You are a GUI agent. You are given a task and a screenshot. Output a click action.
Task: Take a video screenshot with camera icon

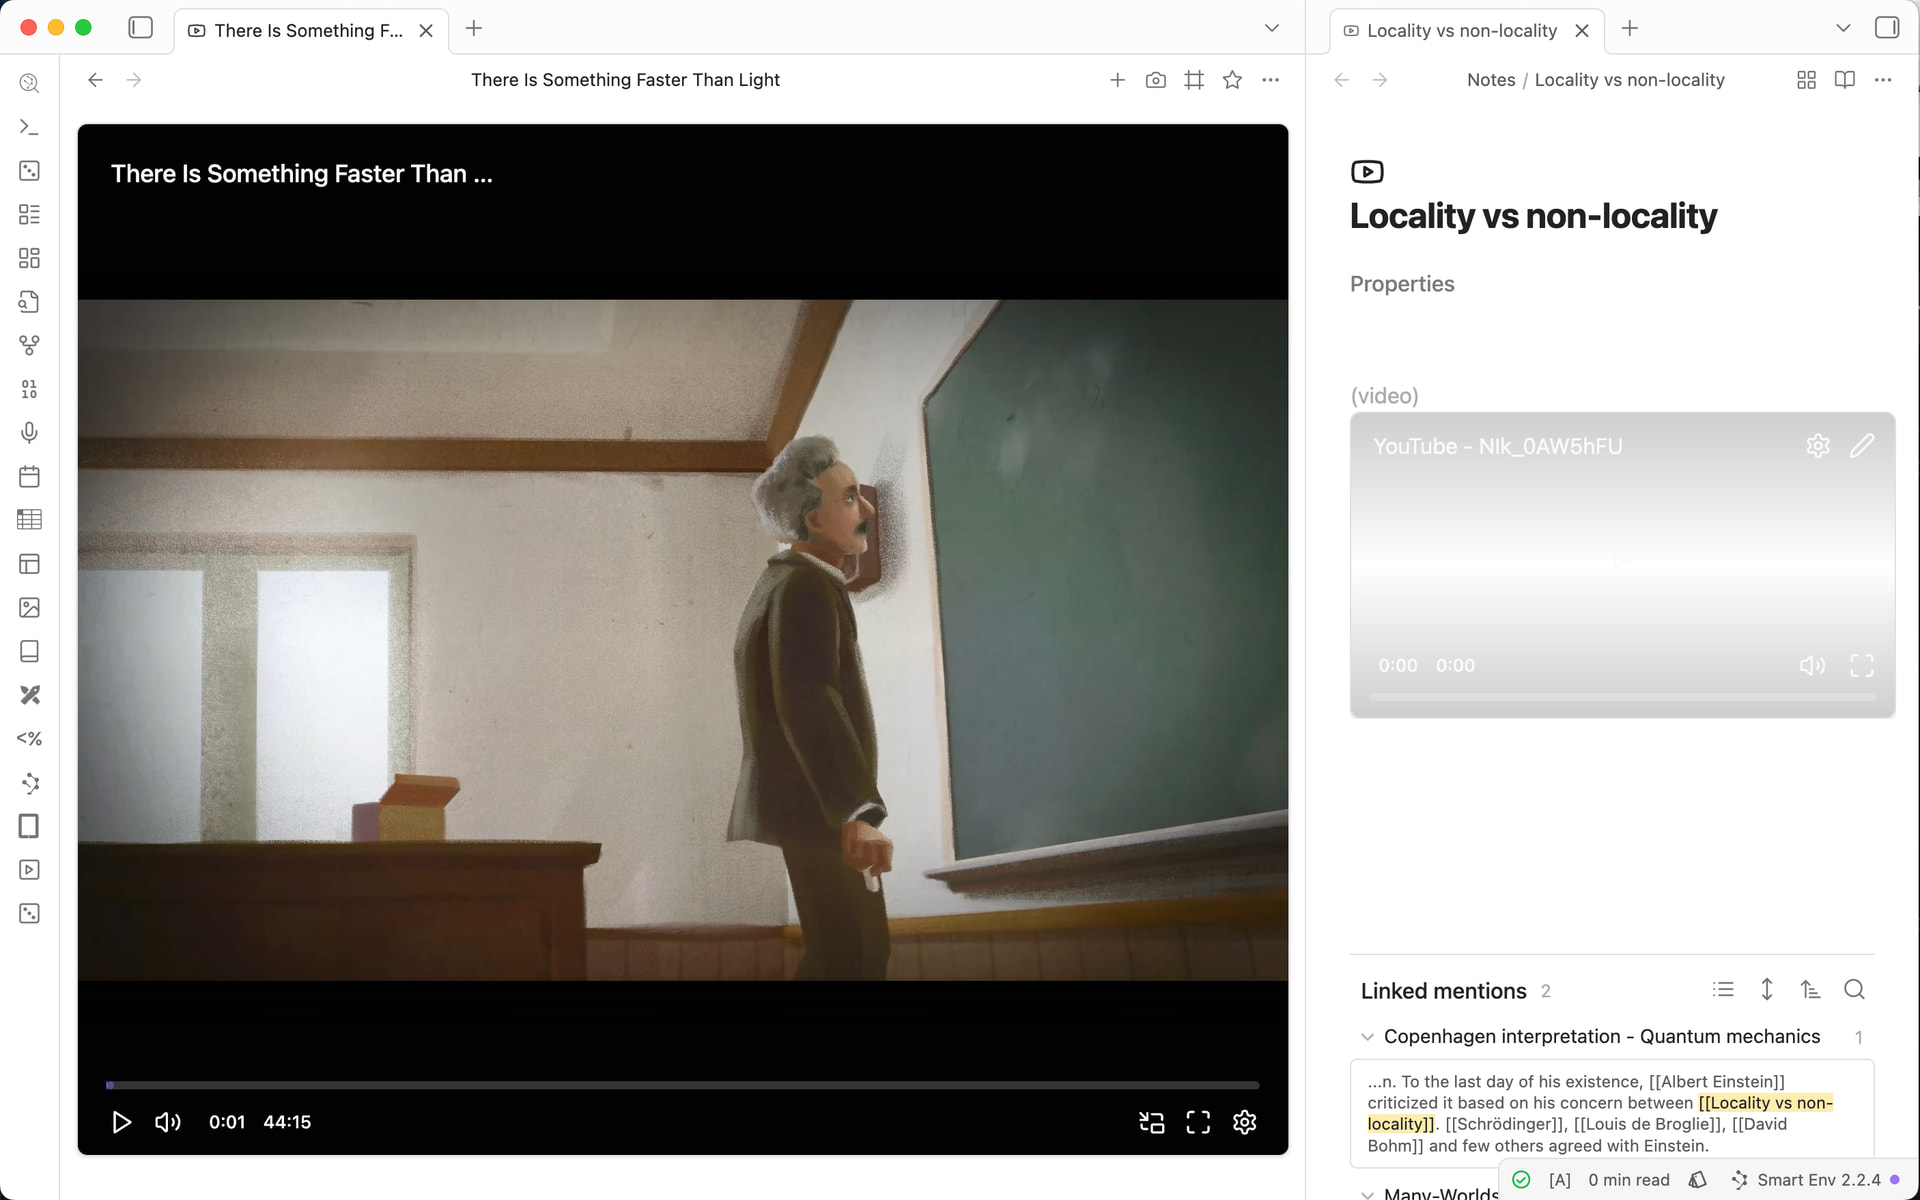(1155, 80)
